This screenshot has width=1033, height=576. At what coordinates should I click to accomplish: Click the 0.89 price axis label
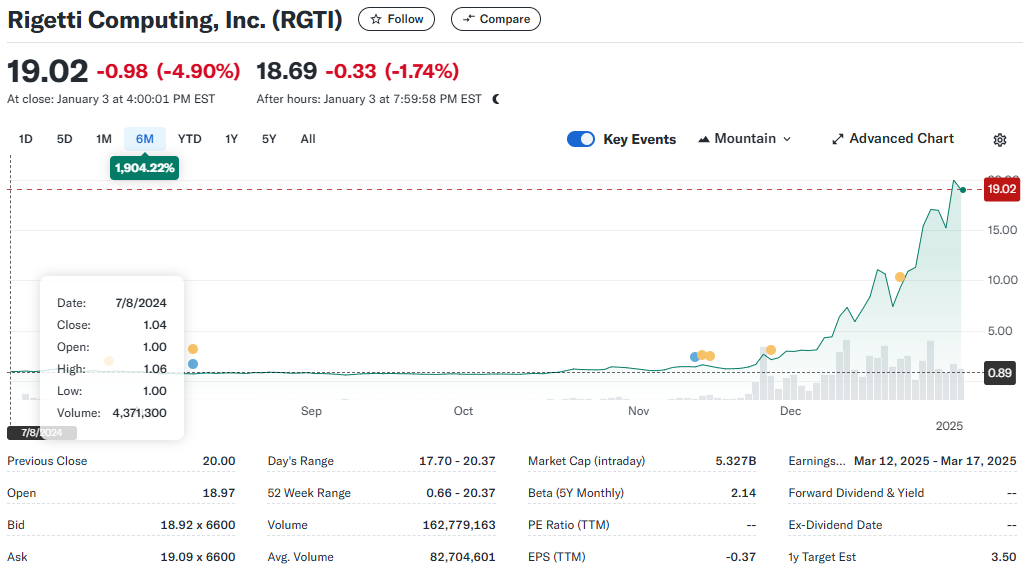[999, 373]
